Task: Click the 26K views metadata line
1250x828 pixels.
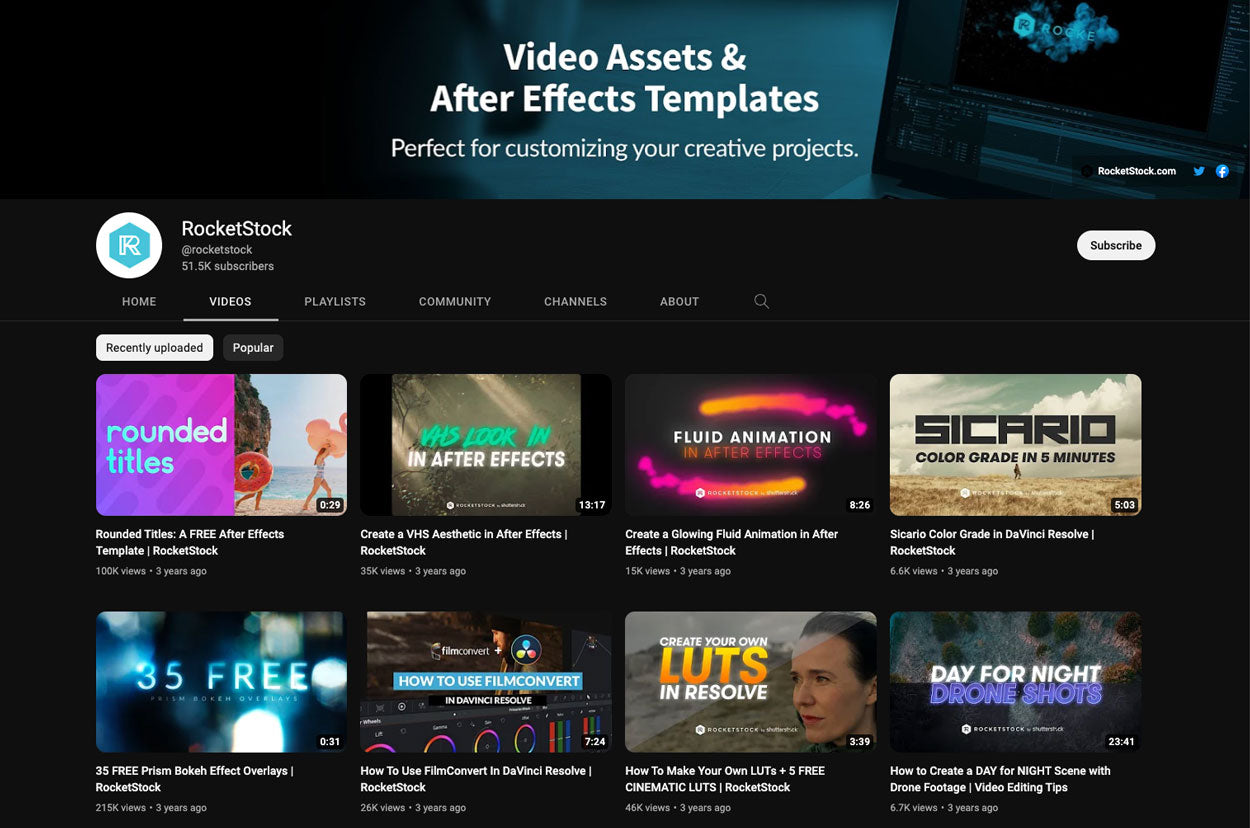Action: coord(413,808)
